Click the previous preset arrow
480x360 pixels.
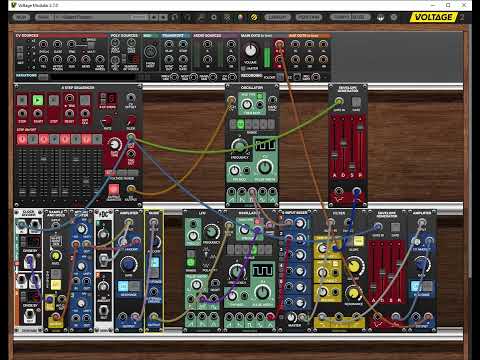[x=154, y=17]
